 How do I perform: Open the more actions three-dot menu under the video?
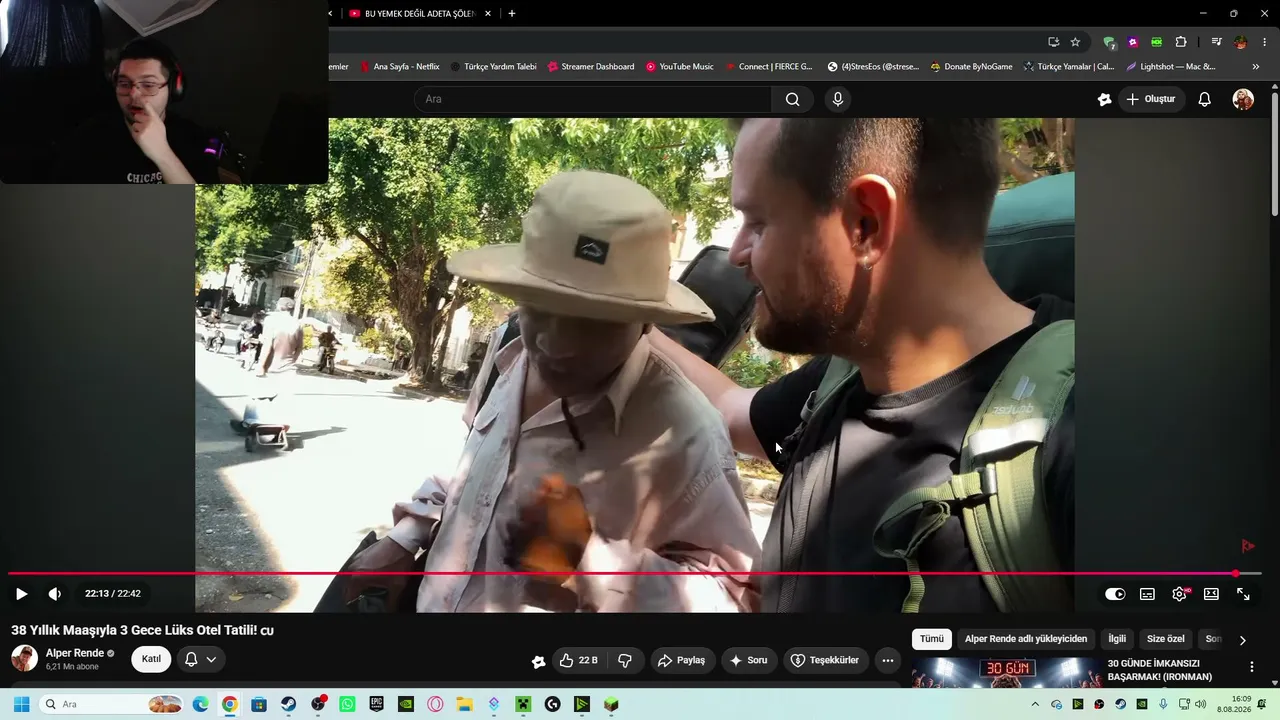pos(887,660)
